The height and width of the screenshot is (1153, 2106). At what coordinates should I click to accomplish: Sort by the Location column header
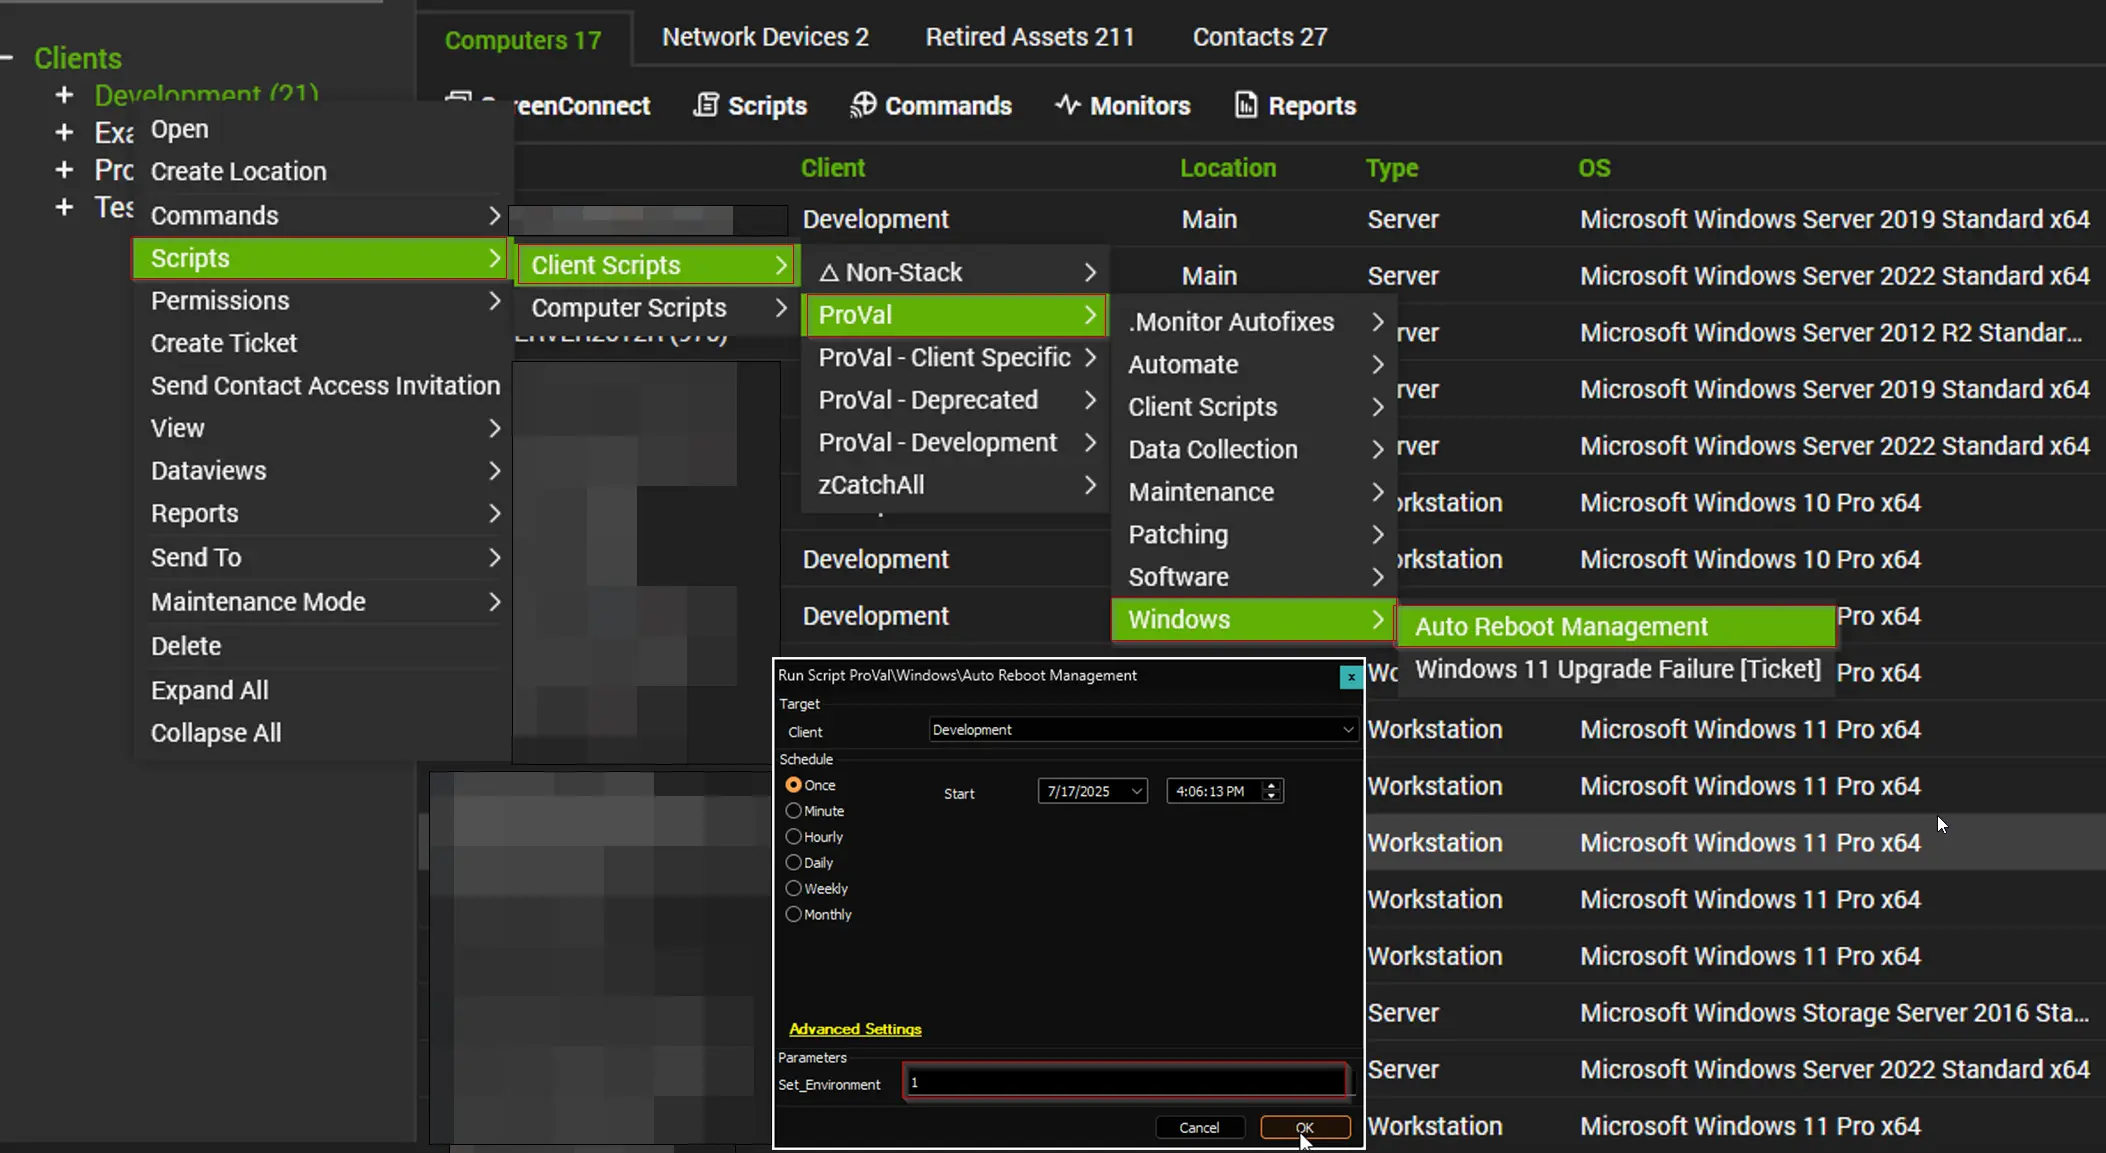[1228, 168]
